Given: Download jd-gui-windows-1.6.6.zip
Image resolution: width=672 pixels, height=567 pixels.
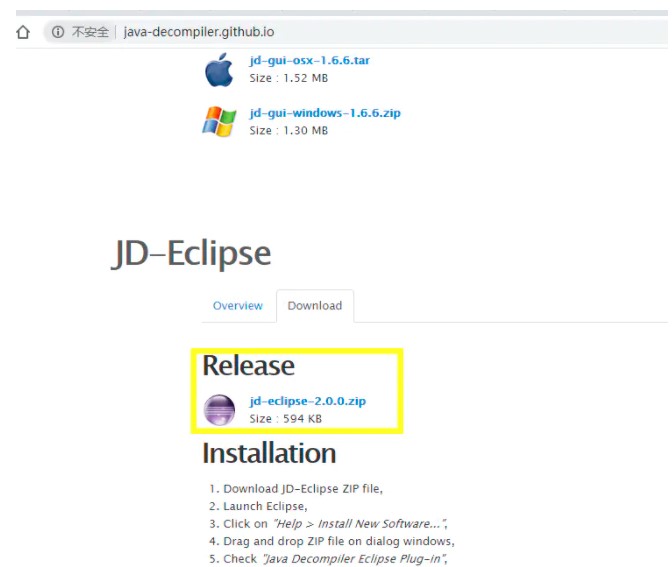Looking at the screenshot, I should pyautogui.click(x=324, y=113).
